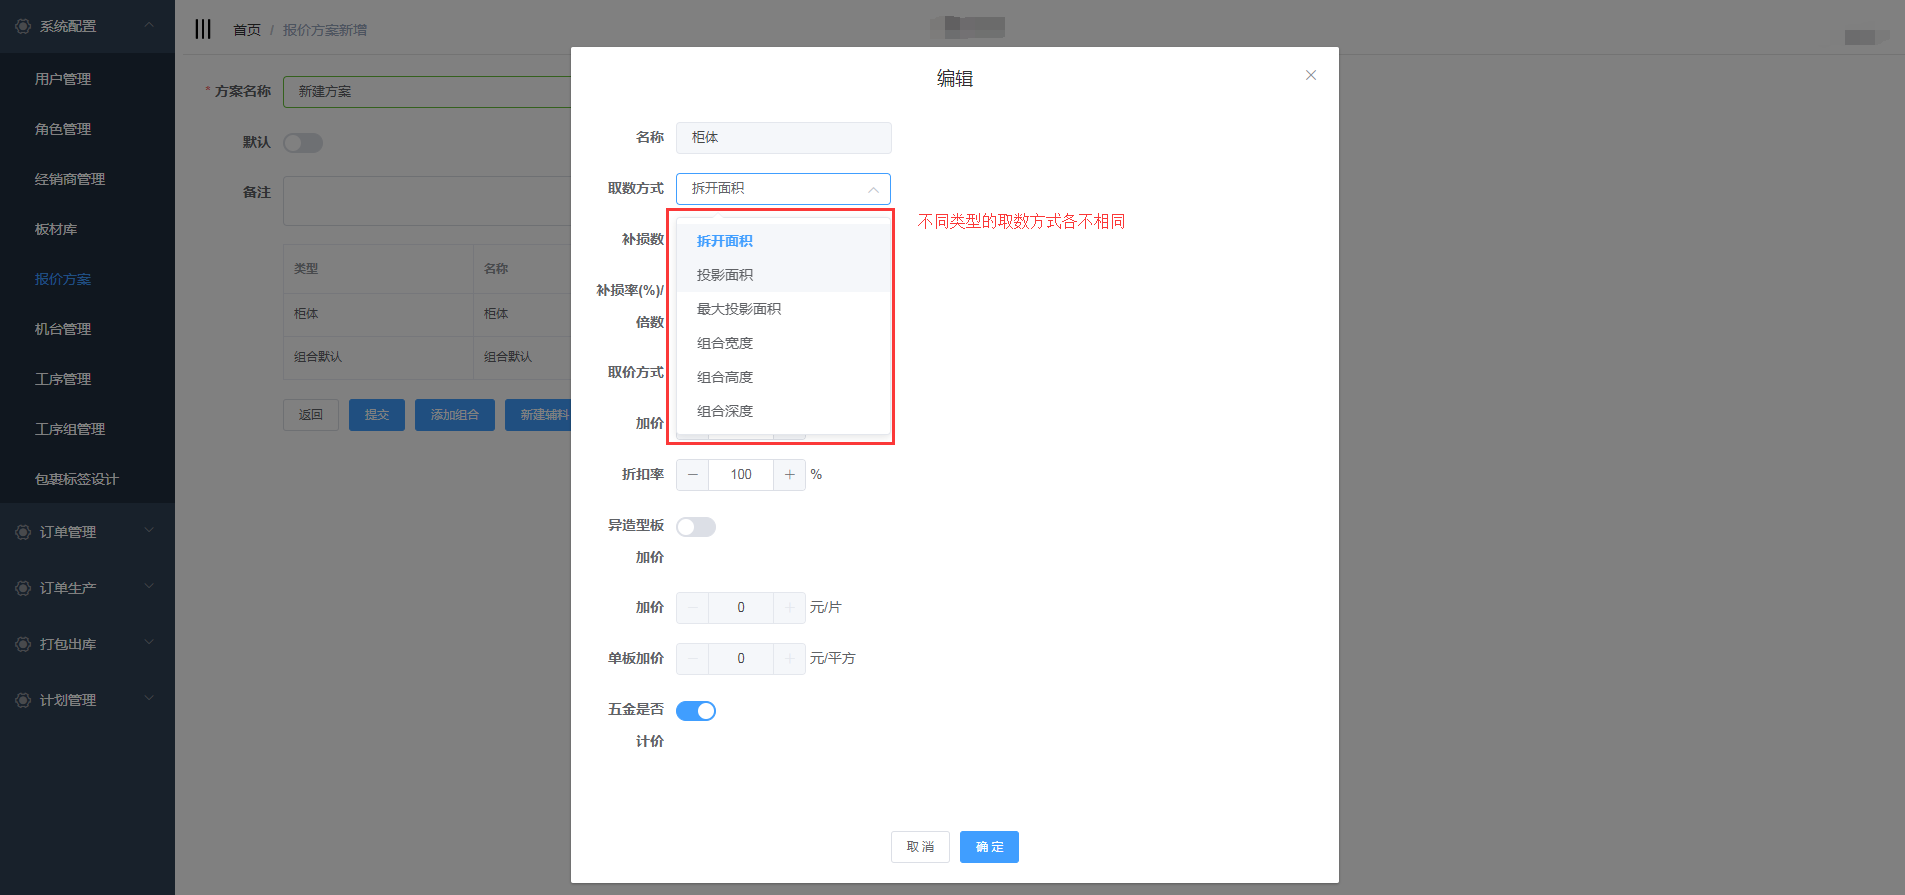Image resolution: width=1905 pixels, height=895 pixels.
Task: Expand the 订单管理 menu chevron
Action: [x=149, y=531]
